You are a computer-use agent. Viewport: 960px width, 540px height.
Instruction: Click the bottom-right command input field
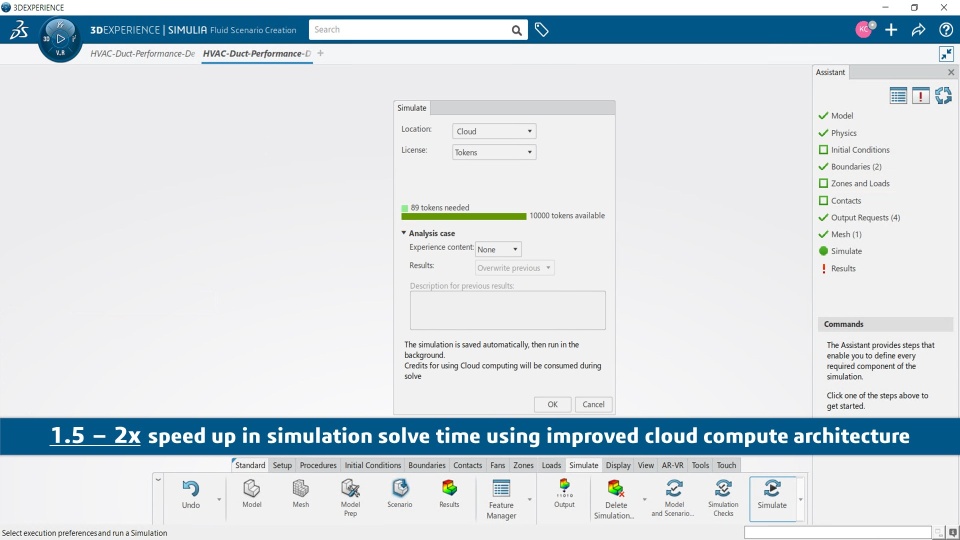[837, 533]
